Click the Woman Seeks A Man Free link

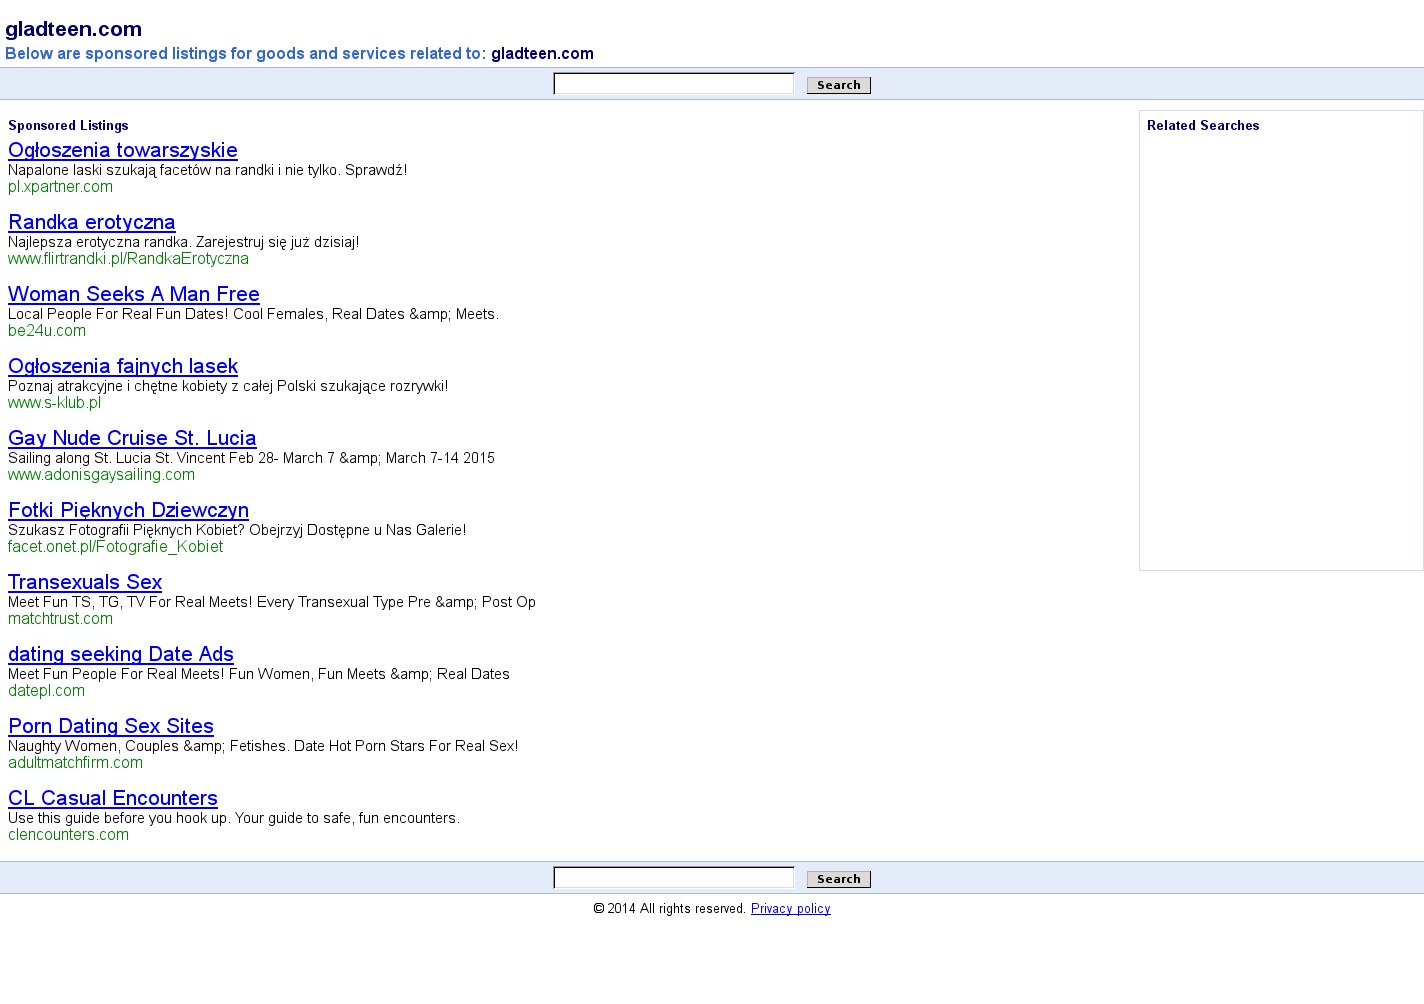[134, 295]
